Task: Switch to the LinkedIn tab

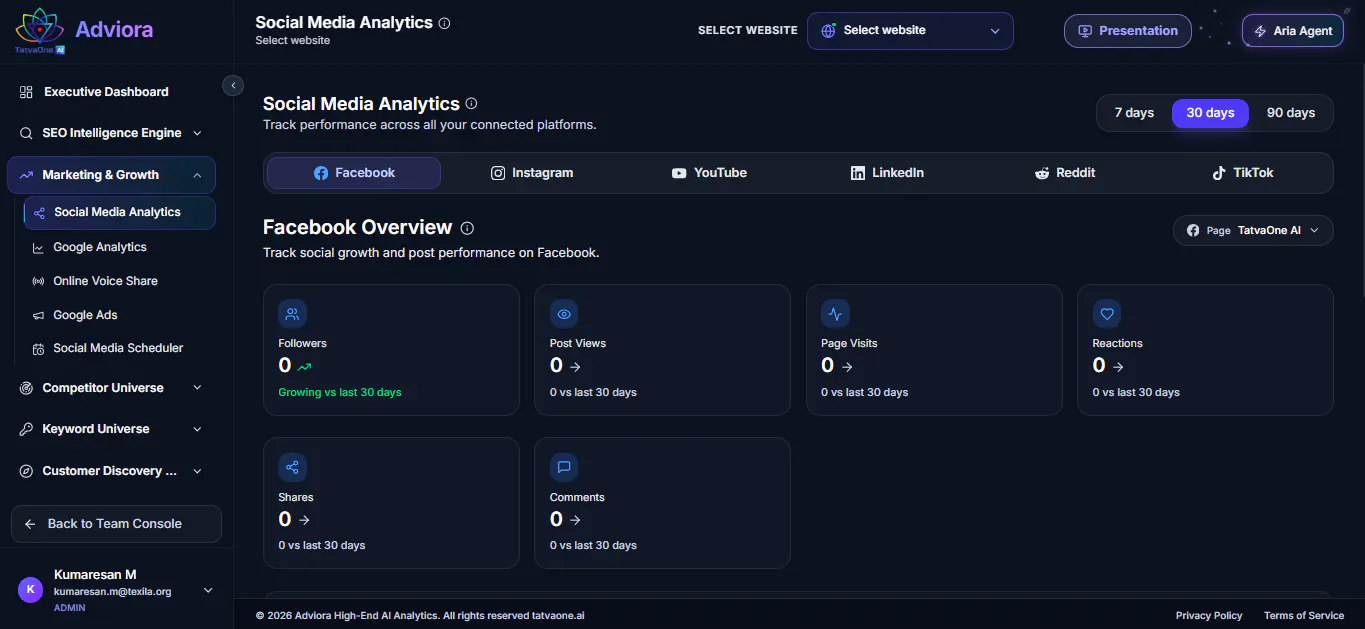Action: tap(887, 173)
